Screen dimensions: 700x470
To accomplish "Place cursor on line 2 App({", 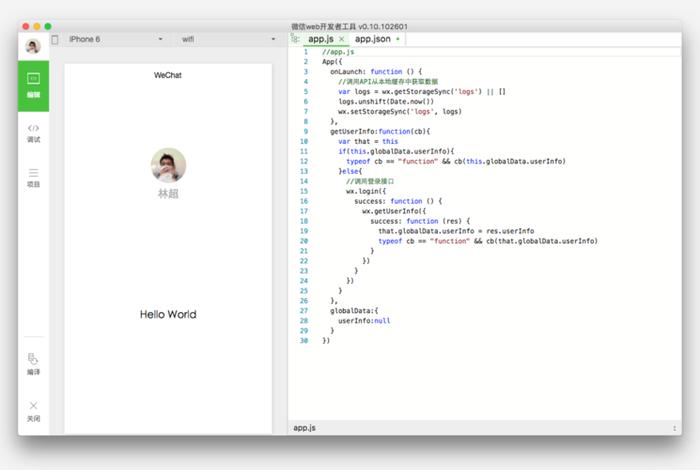I will click(x=332, y=62).
